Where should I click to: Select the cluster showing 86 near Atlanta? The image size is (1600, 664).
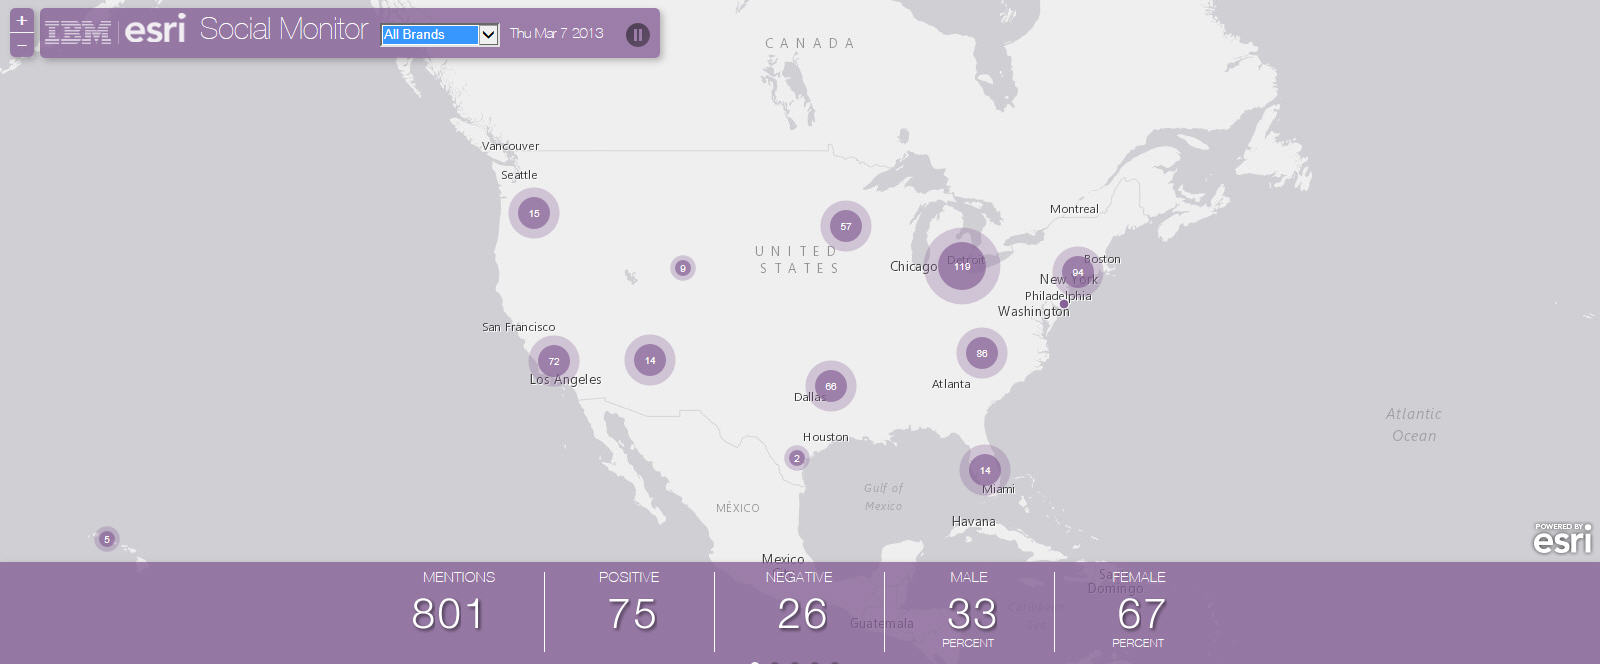point(982,353)
